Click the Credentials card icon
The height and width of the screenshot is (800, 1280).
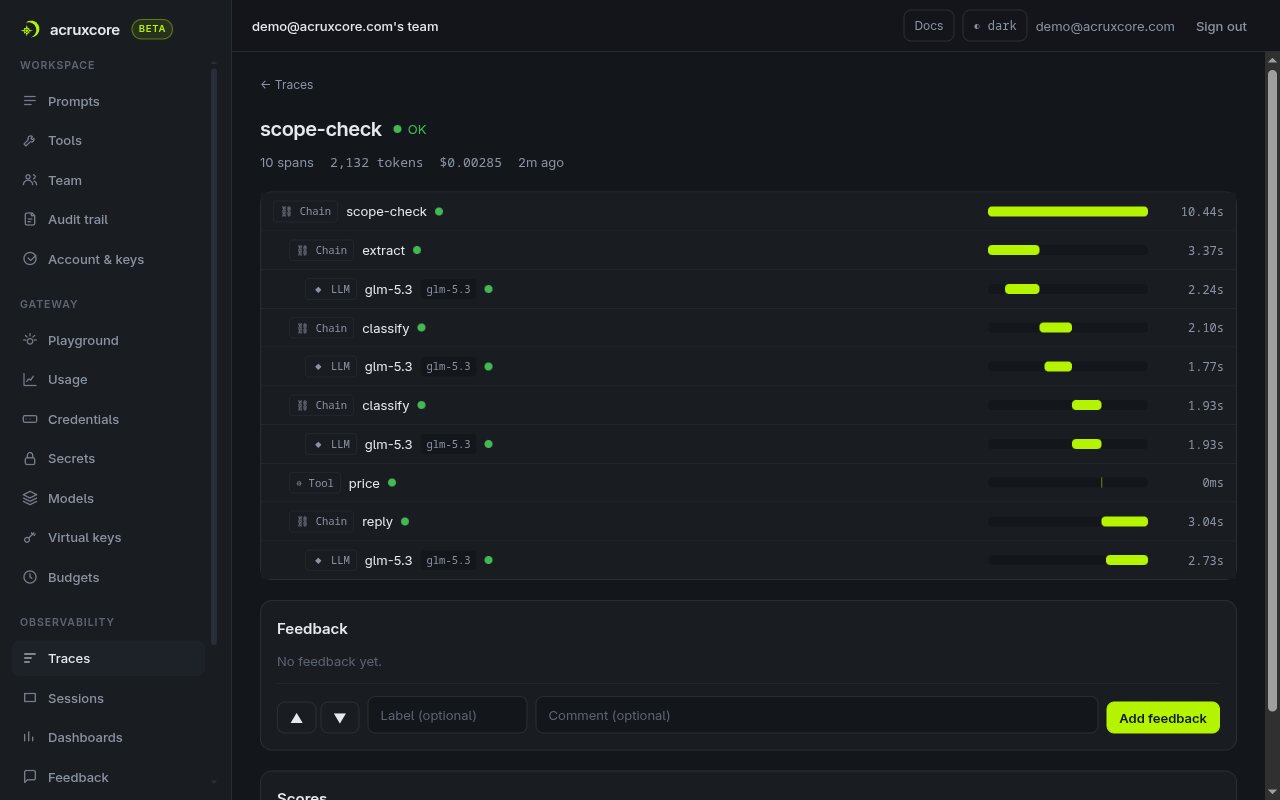pos(30,419)
